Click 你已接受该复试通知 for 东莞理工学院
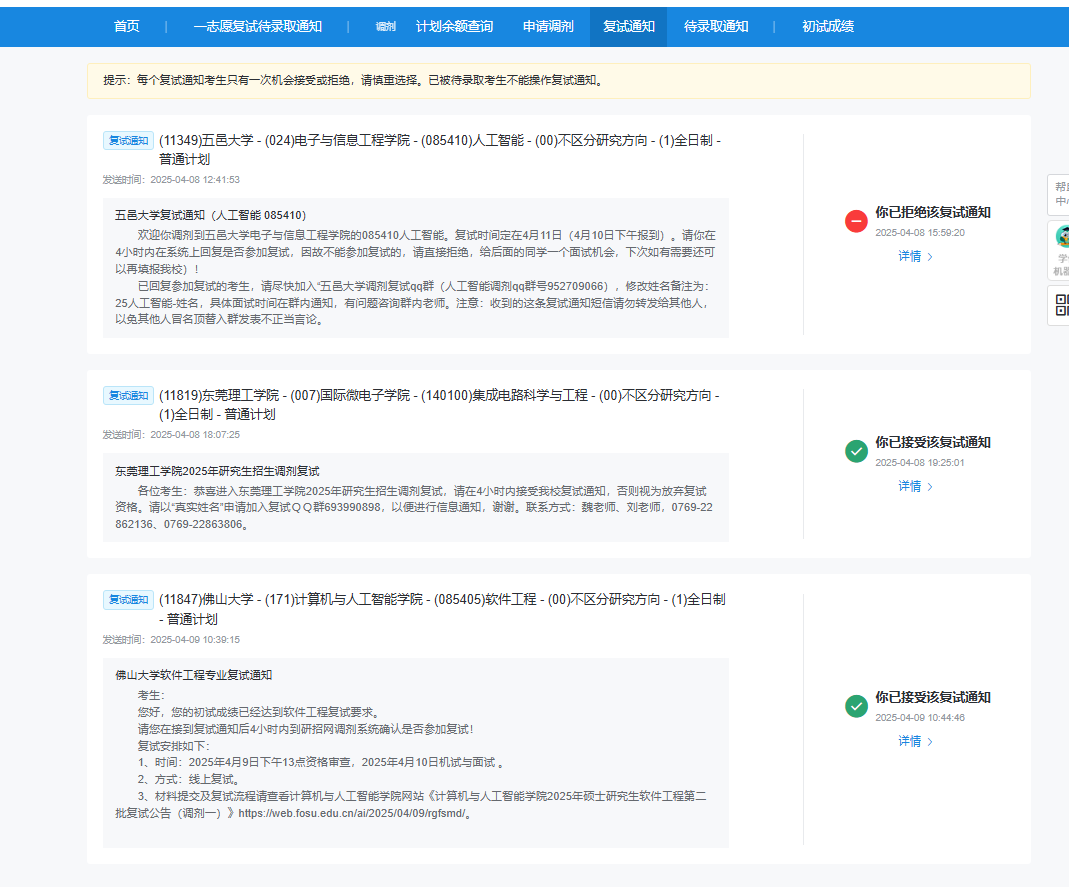The image size is (1069, 887). tap(933, 442)
